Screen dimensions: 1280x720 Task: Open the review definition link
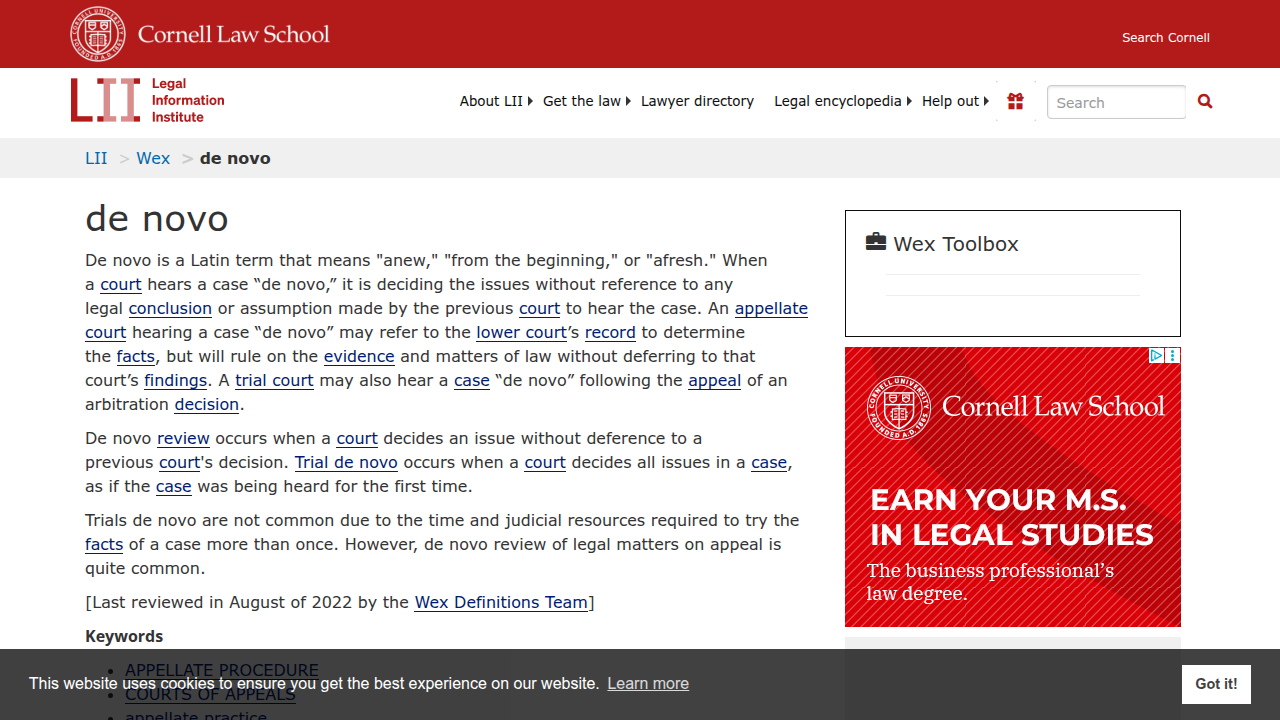tap(183, 438)
